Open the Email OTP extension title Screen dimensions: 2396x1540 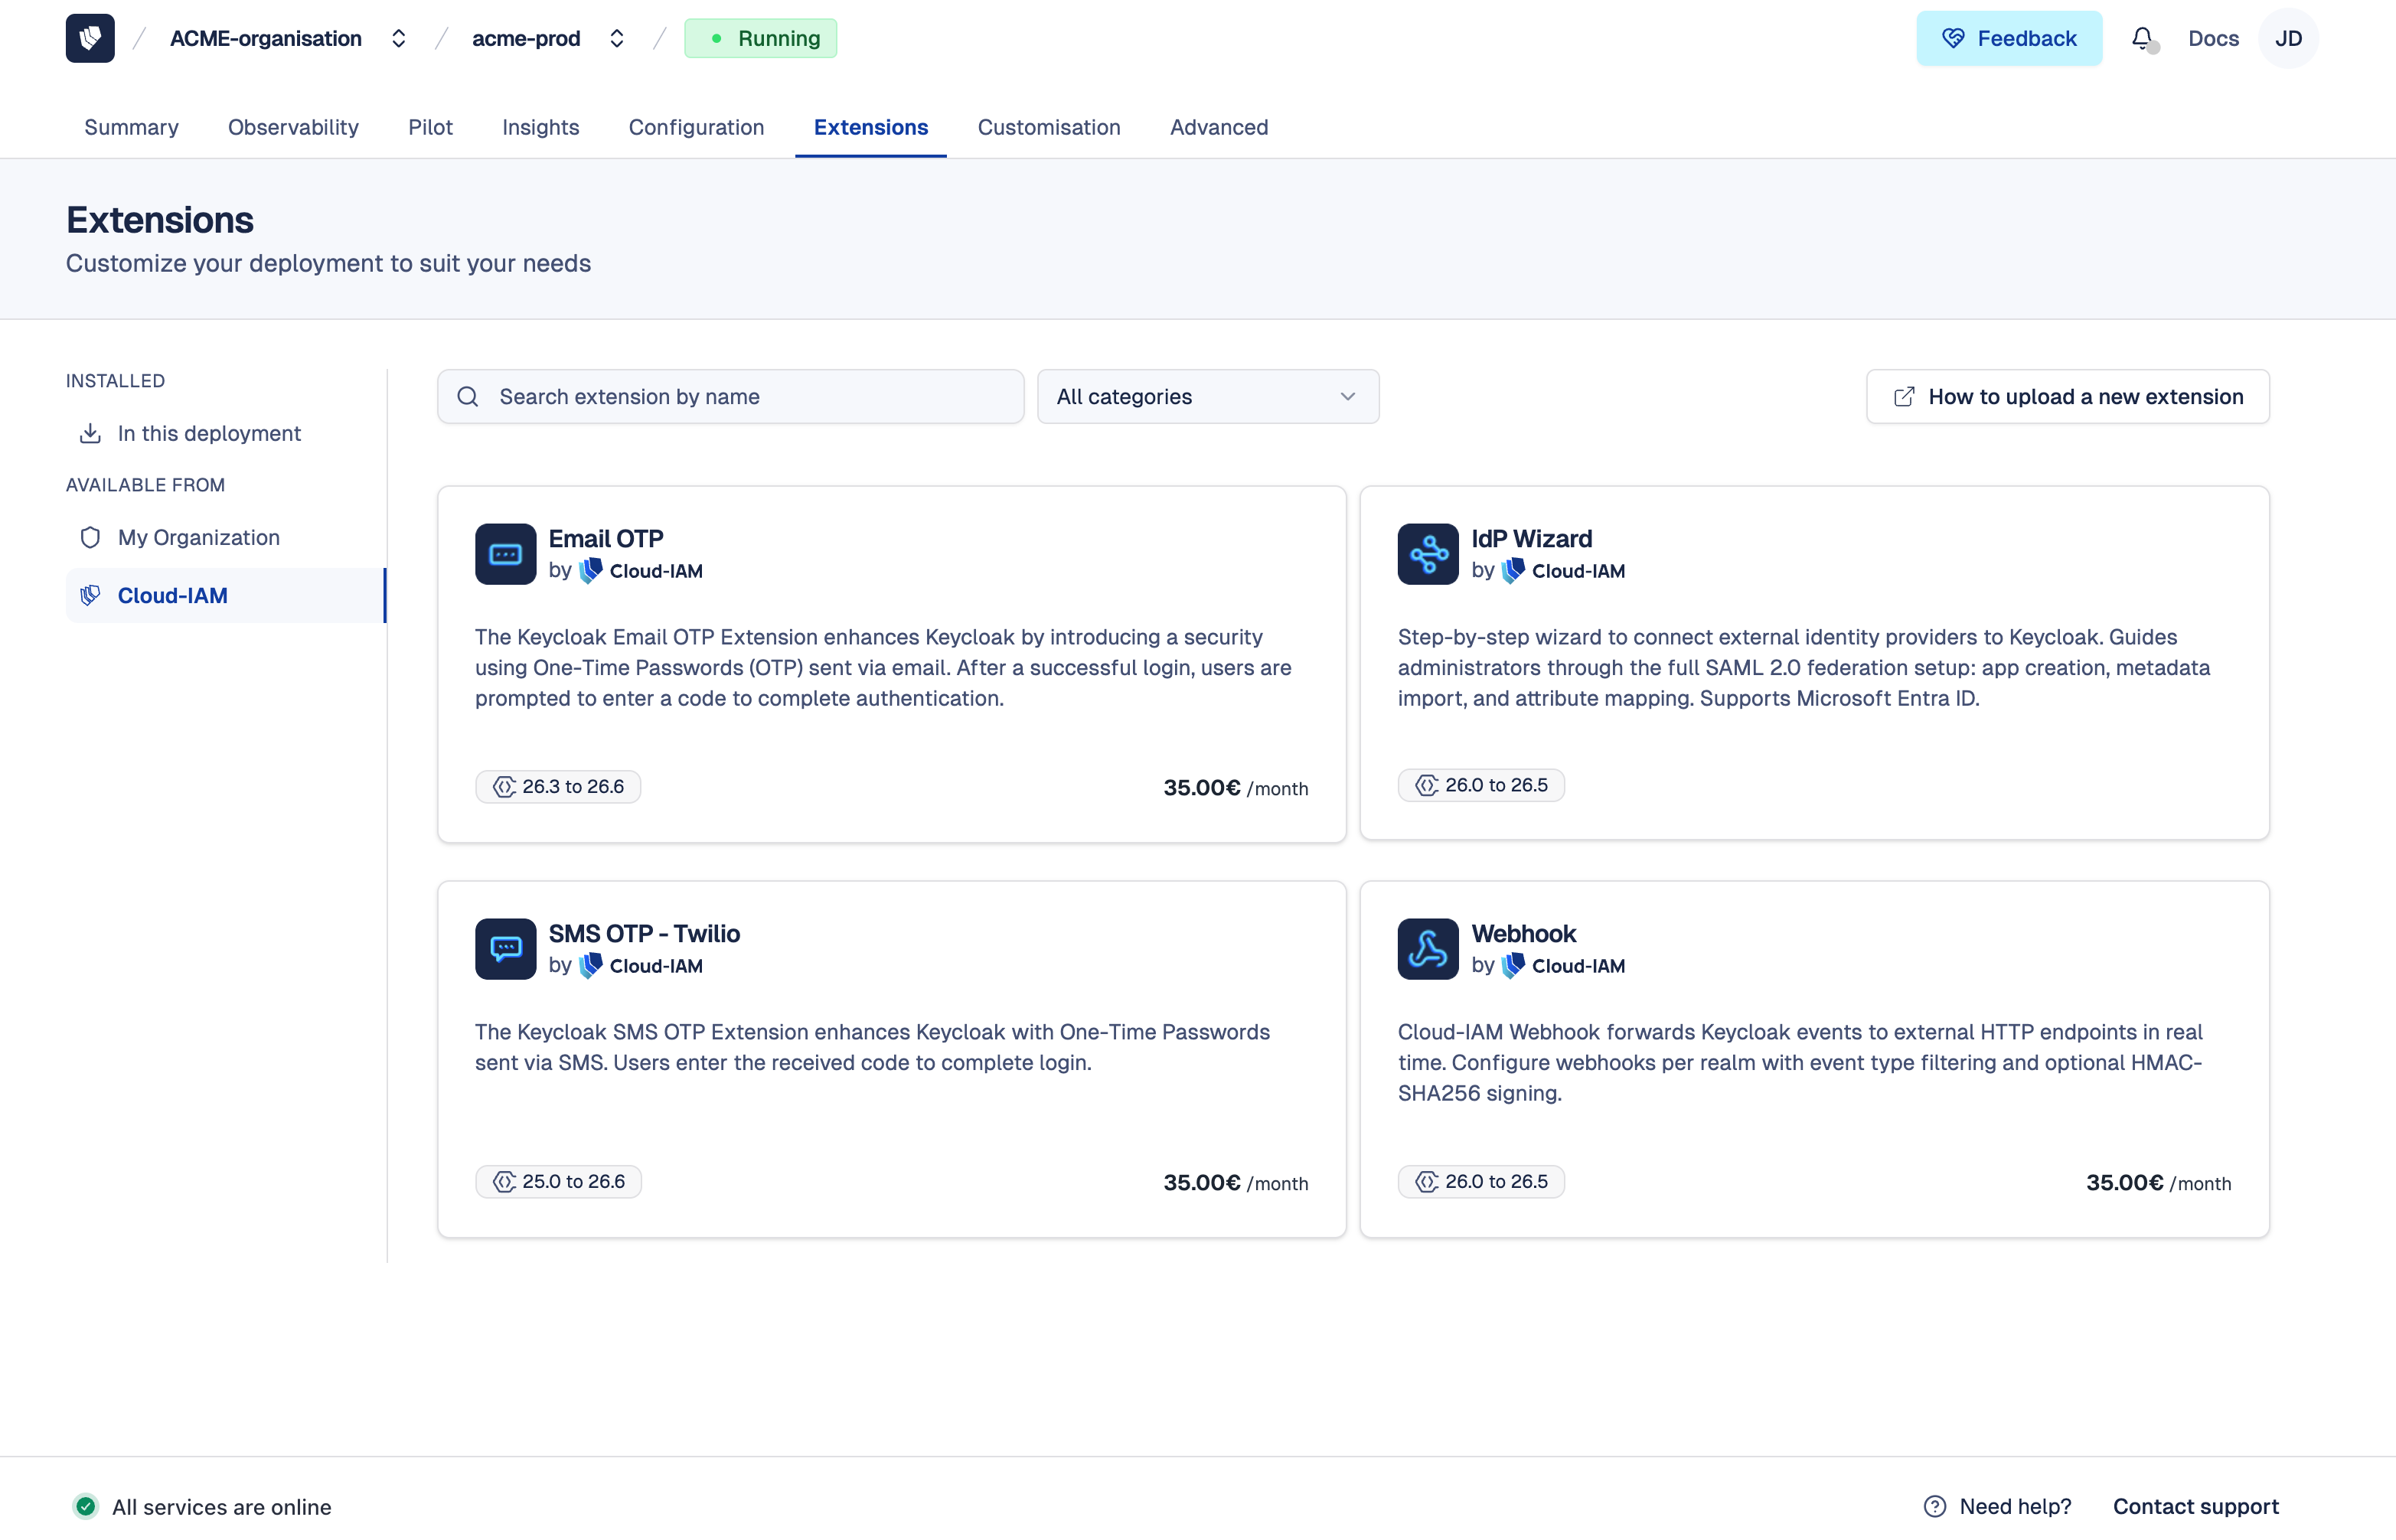(606, 538)
